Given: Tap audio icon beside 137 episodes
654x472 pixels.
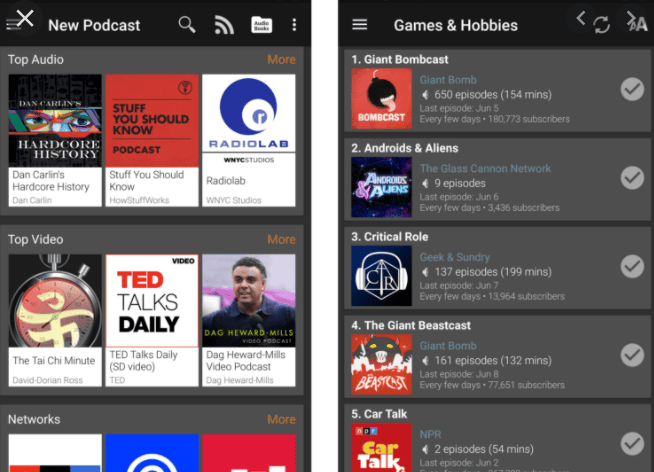Looking at the screenshot, I should (425, 272).
